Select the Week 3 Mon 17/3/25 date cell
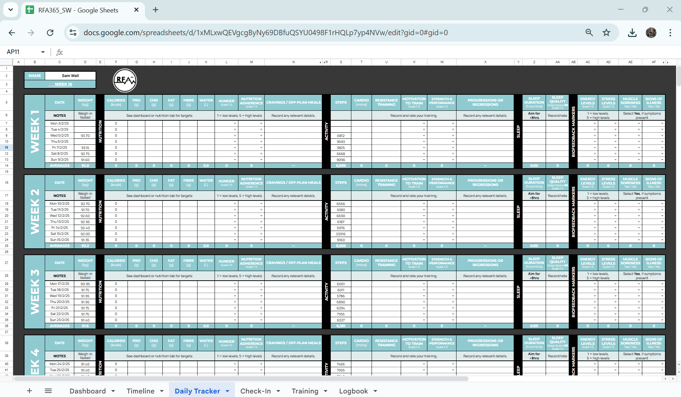Viewport: 681px width, 397px height. [x=60, y=284]
